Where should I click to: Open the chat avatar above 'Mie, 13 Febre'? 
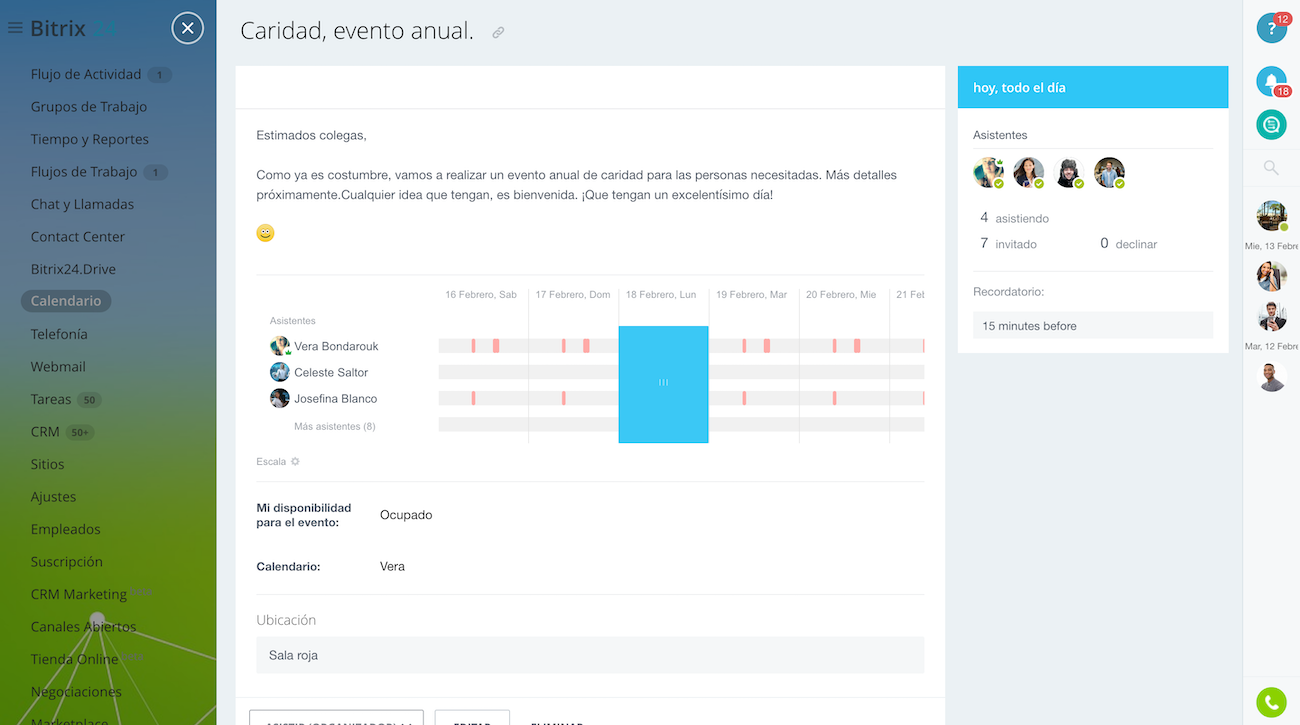coord(1271,215)
